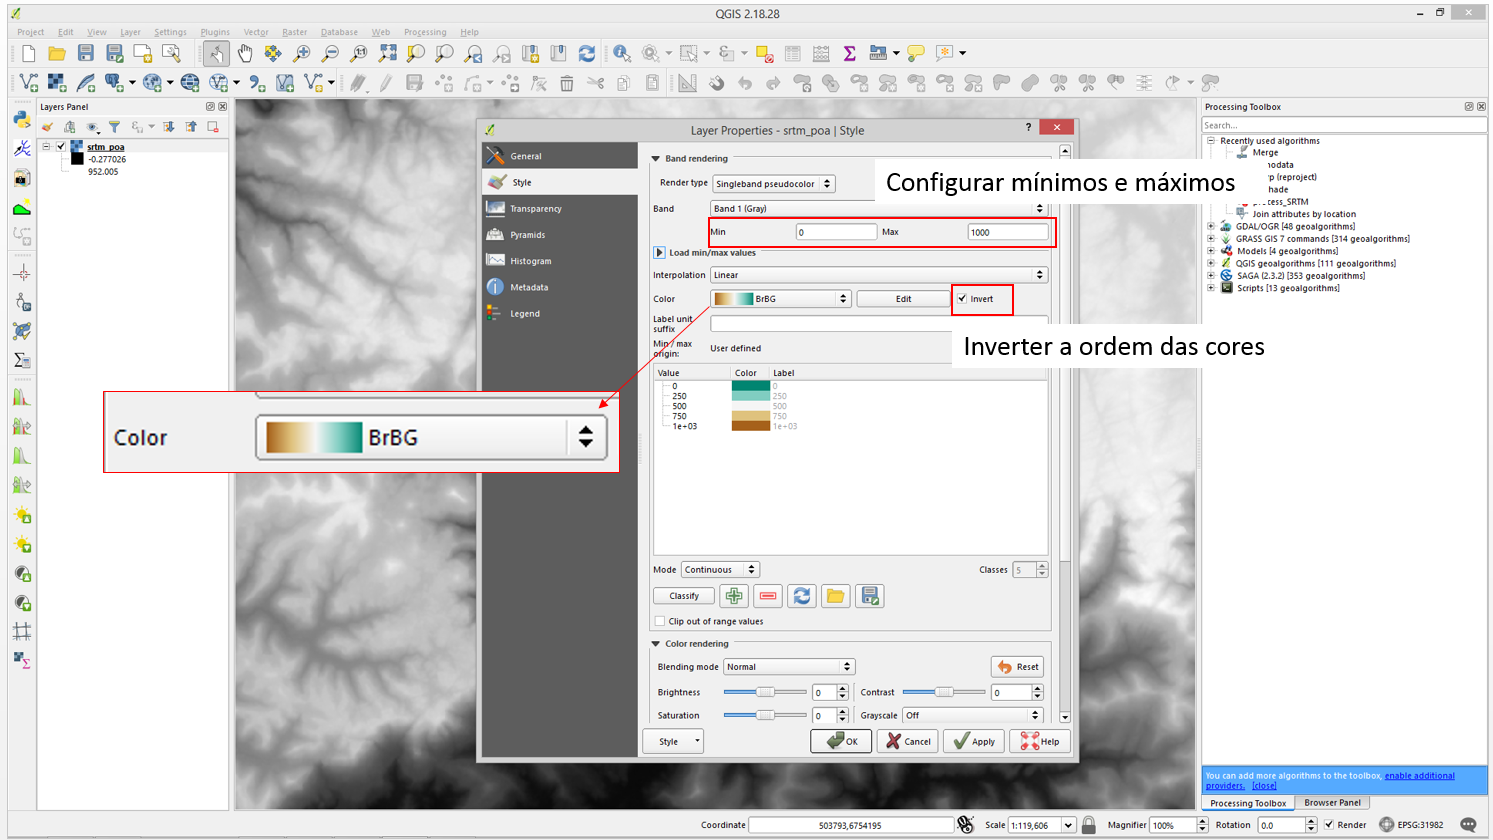Click the red minus remove-value icon
Viewport: 1493px width, 840px height.
(x=768, y=596)
